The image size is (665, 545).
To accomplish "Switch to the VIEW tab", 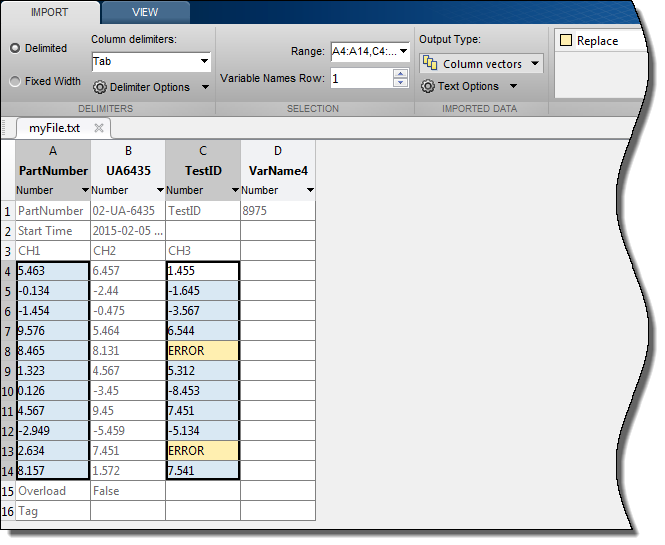I will (144, 13).
